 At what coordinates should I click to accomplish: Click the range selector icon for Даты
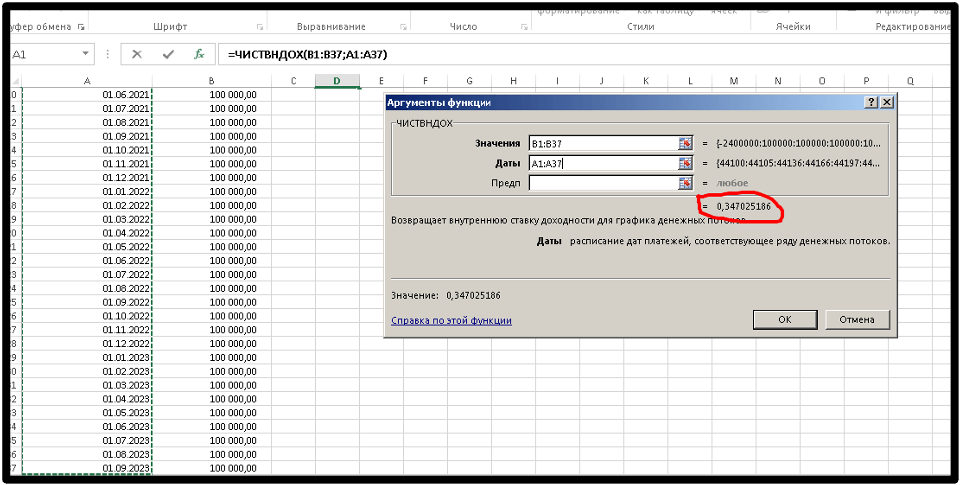pyautogui.click(x=685, y=163)
